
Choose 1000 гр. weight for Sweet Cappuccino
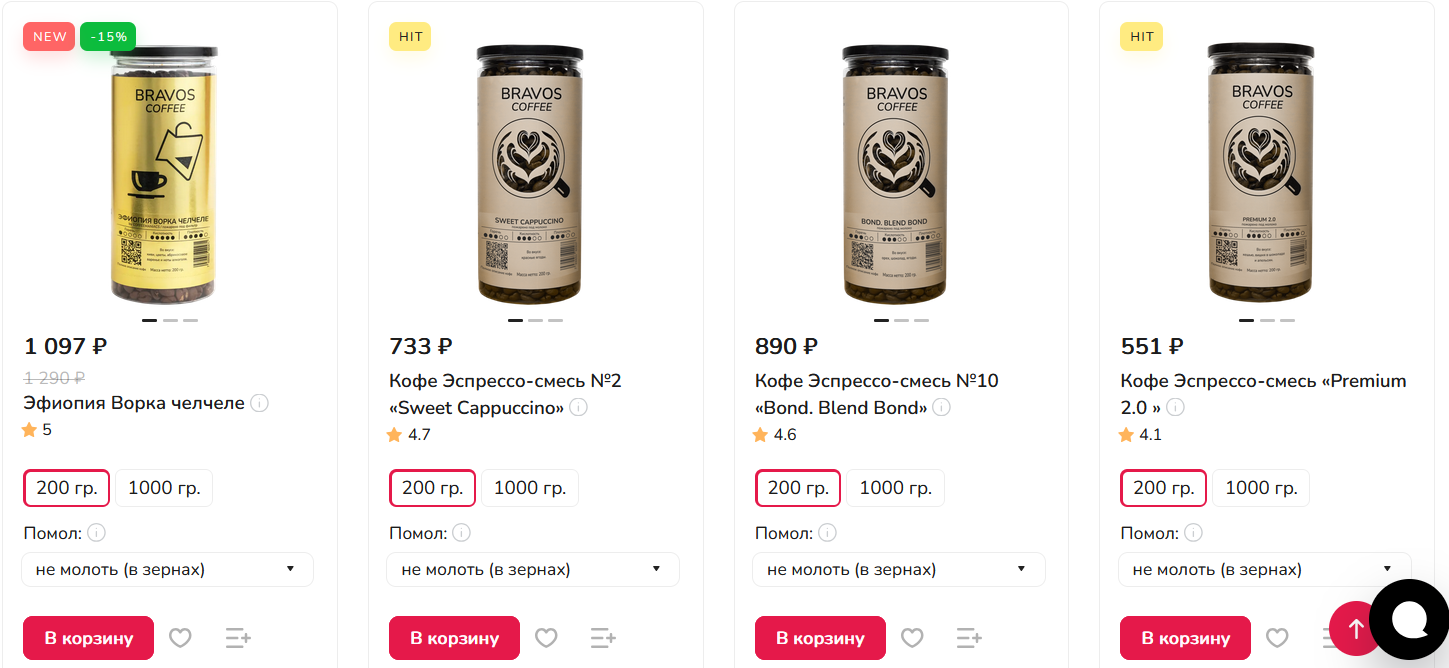[530, 488]
